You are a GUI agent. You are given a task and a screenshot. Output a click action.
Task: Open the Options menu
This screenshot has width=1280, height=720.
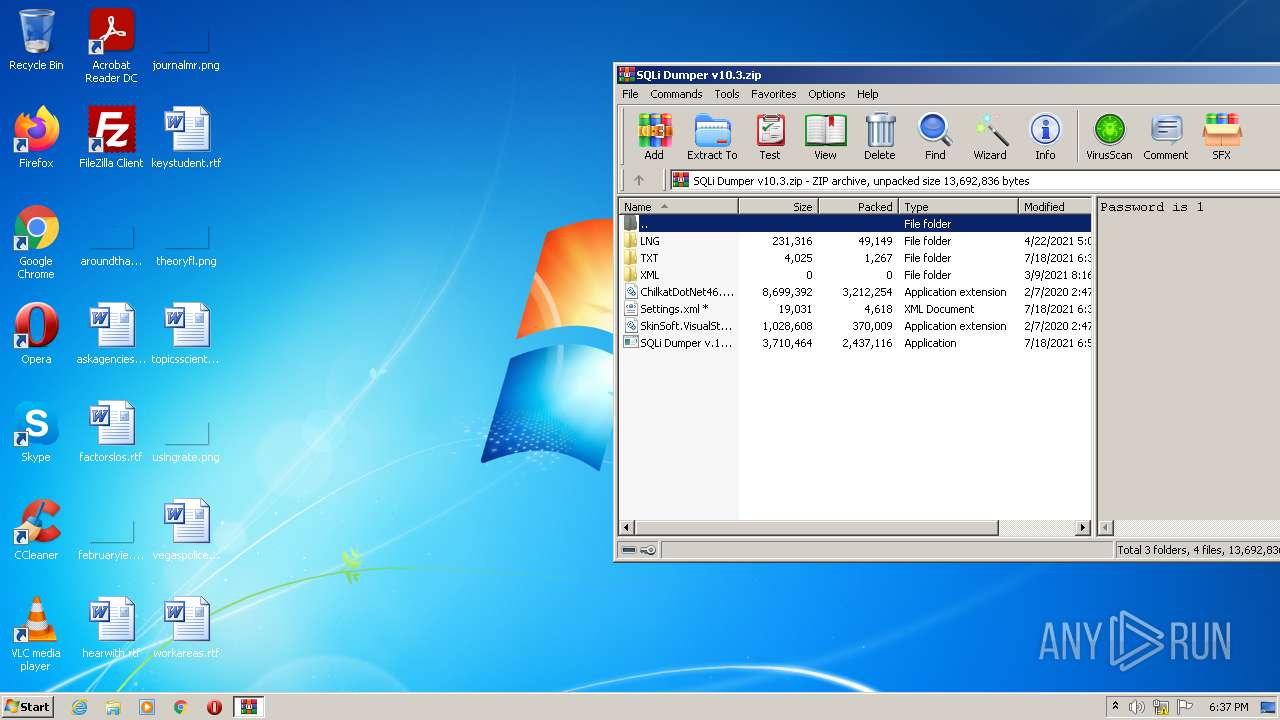pos(827,94)
